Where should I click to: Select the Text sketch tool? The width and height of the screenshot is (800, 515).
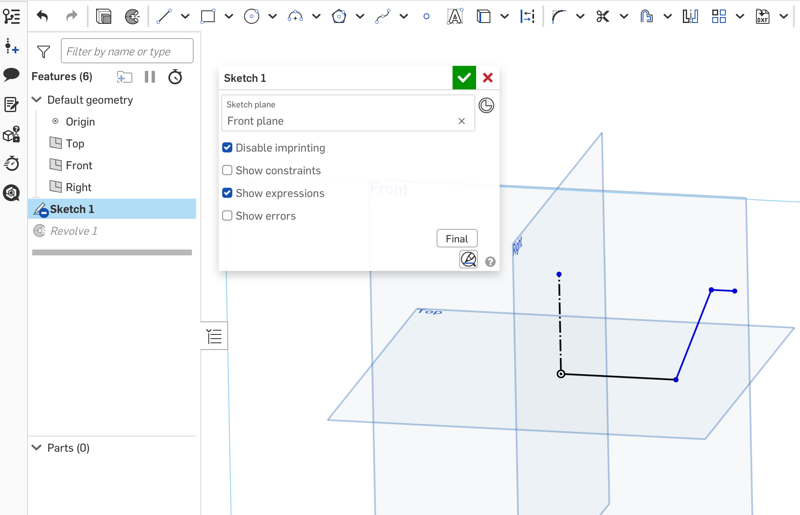(454, 16)
